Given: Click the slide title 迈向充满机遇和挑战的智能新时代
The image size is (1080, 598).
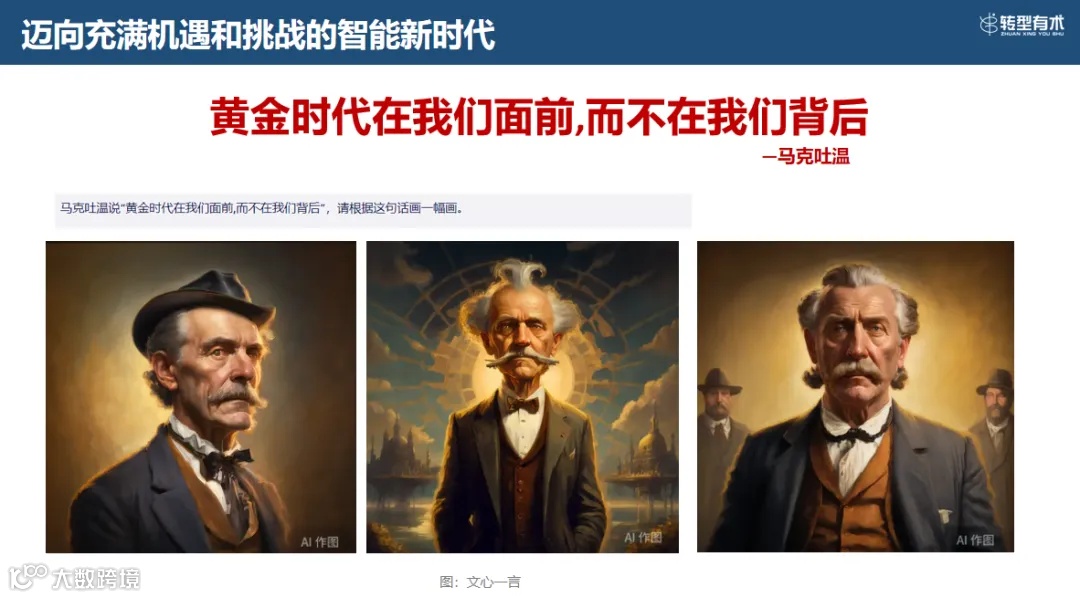Looking at the screenshot, I should click(x=258, y=34).
